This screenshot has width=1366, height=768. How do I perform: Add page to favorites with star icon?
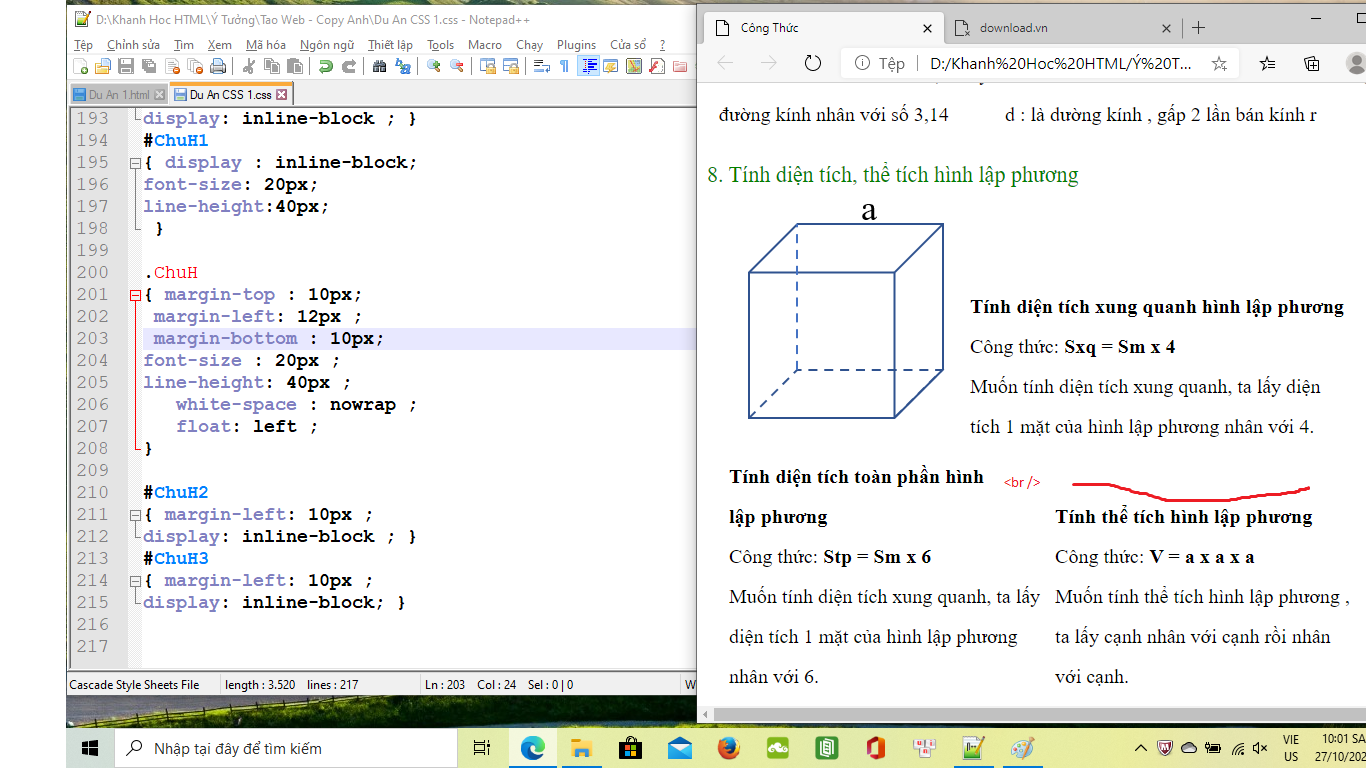click(x=1219, y=63)
